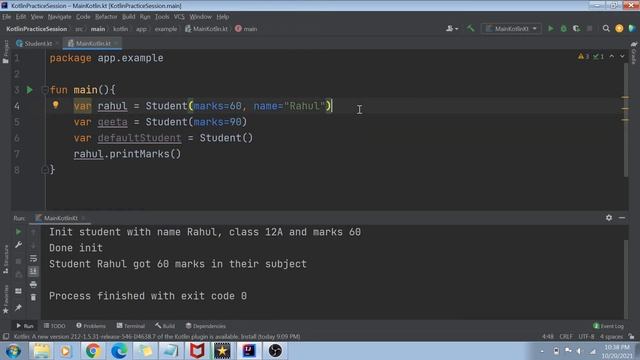Open the TODO tool window button
640x360 pixels.
54,326
